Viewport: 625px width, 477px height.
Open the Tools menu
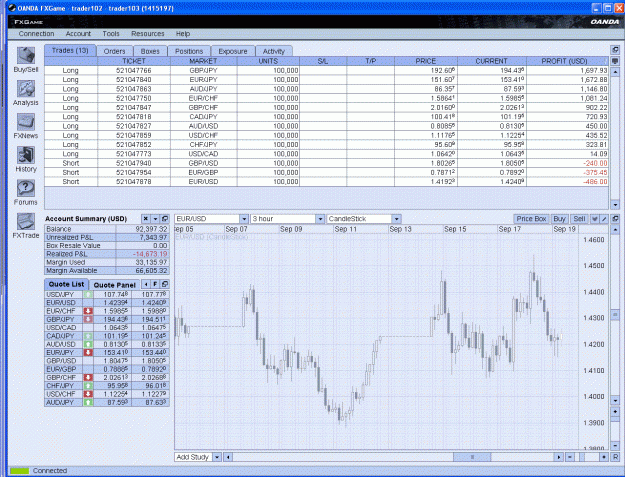111,34
